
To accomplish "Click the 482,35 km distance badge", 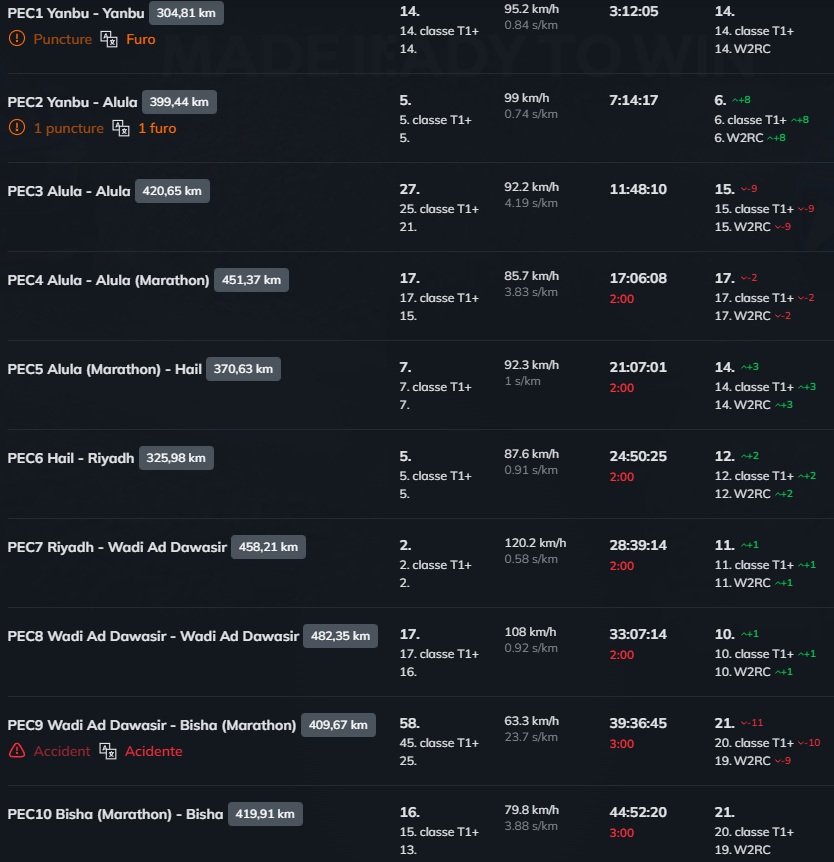I will (x=340, y=636).
